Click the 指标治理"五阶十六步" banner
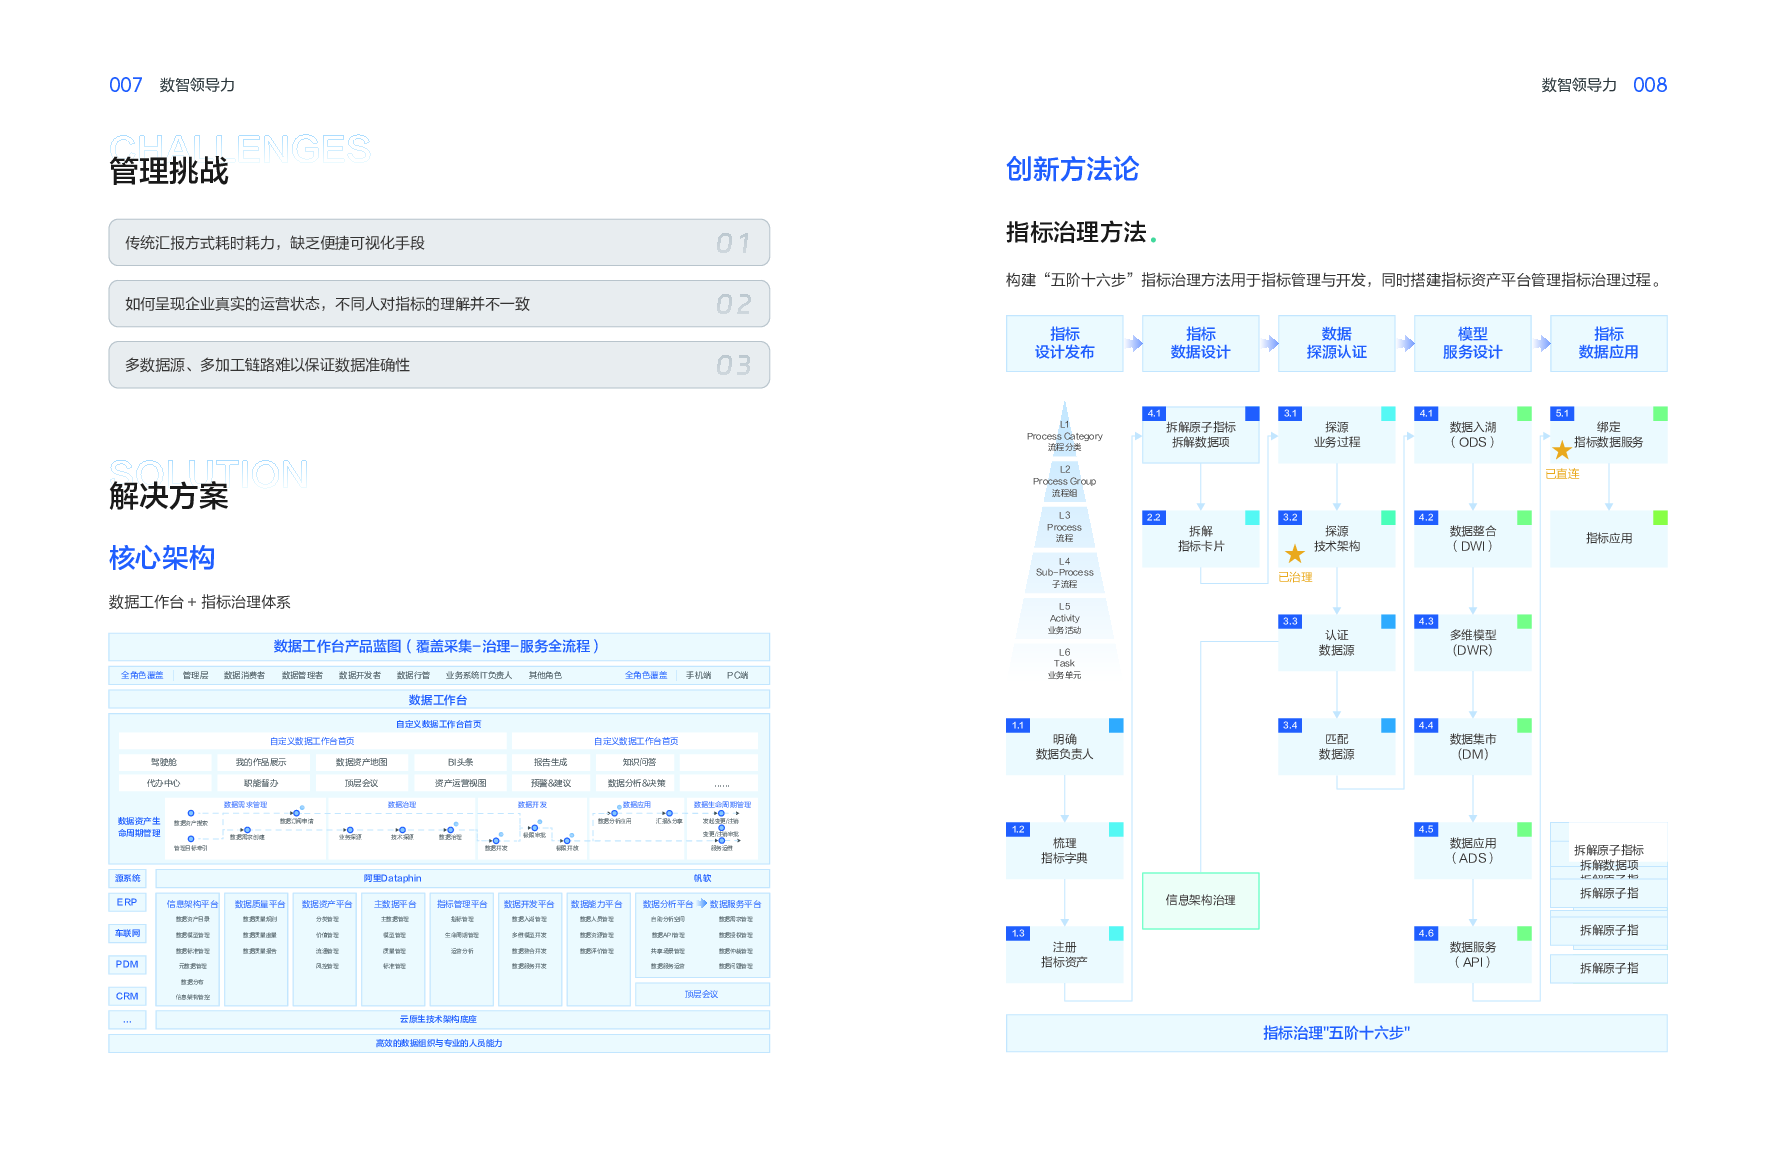The width and height of the screenshot is (1776, 1162). pos(1337,1033)
